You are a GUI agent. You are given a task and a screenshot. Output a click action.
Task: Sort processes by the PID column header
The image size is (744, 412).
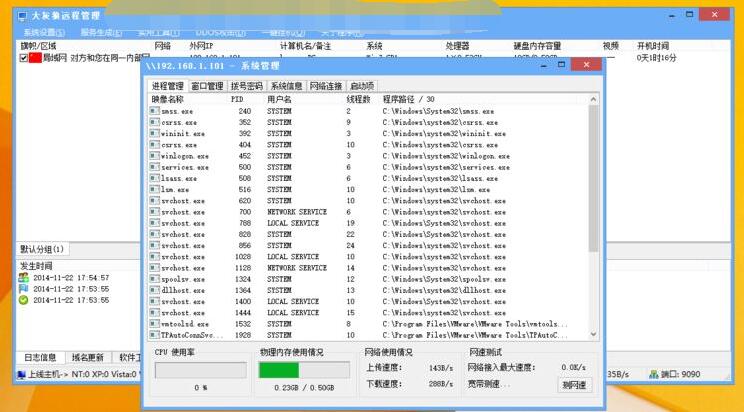(237, 99)
